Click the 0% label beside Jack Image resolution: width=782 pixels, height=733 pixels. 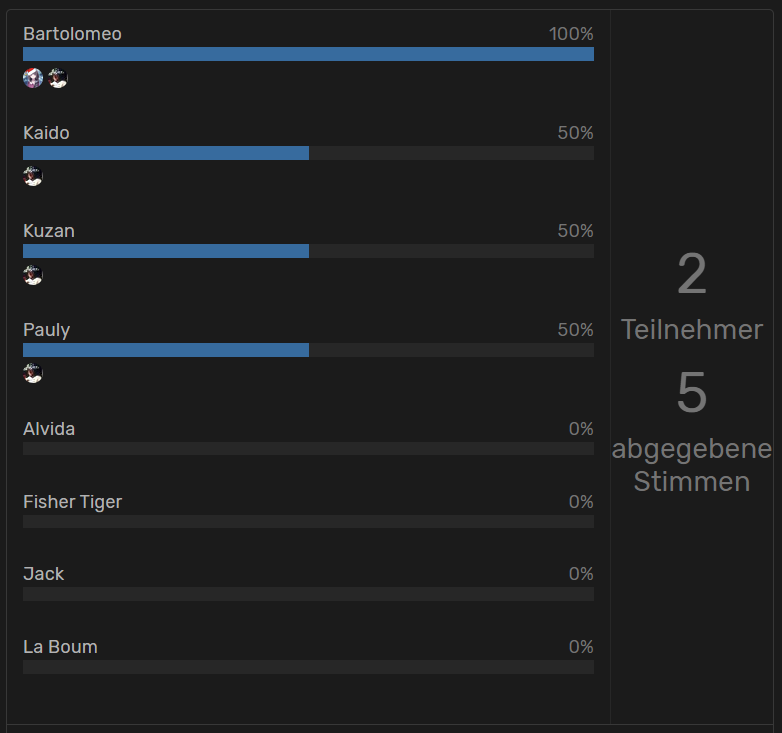click(581, 574)
